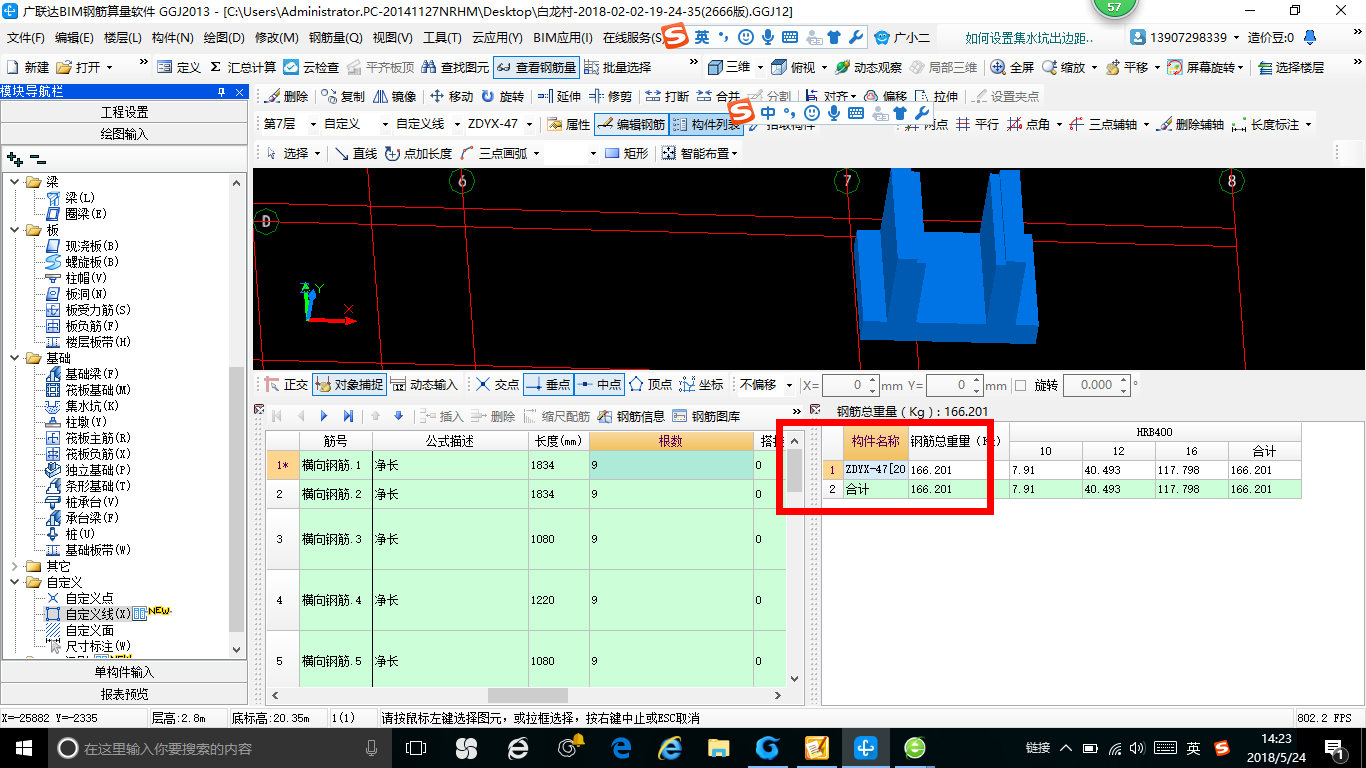
Task: Toggle 中点 midpoint snap
Action: pos(599,384)
